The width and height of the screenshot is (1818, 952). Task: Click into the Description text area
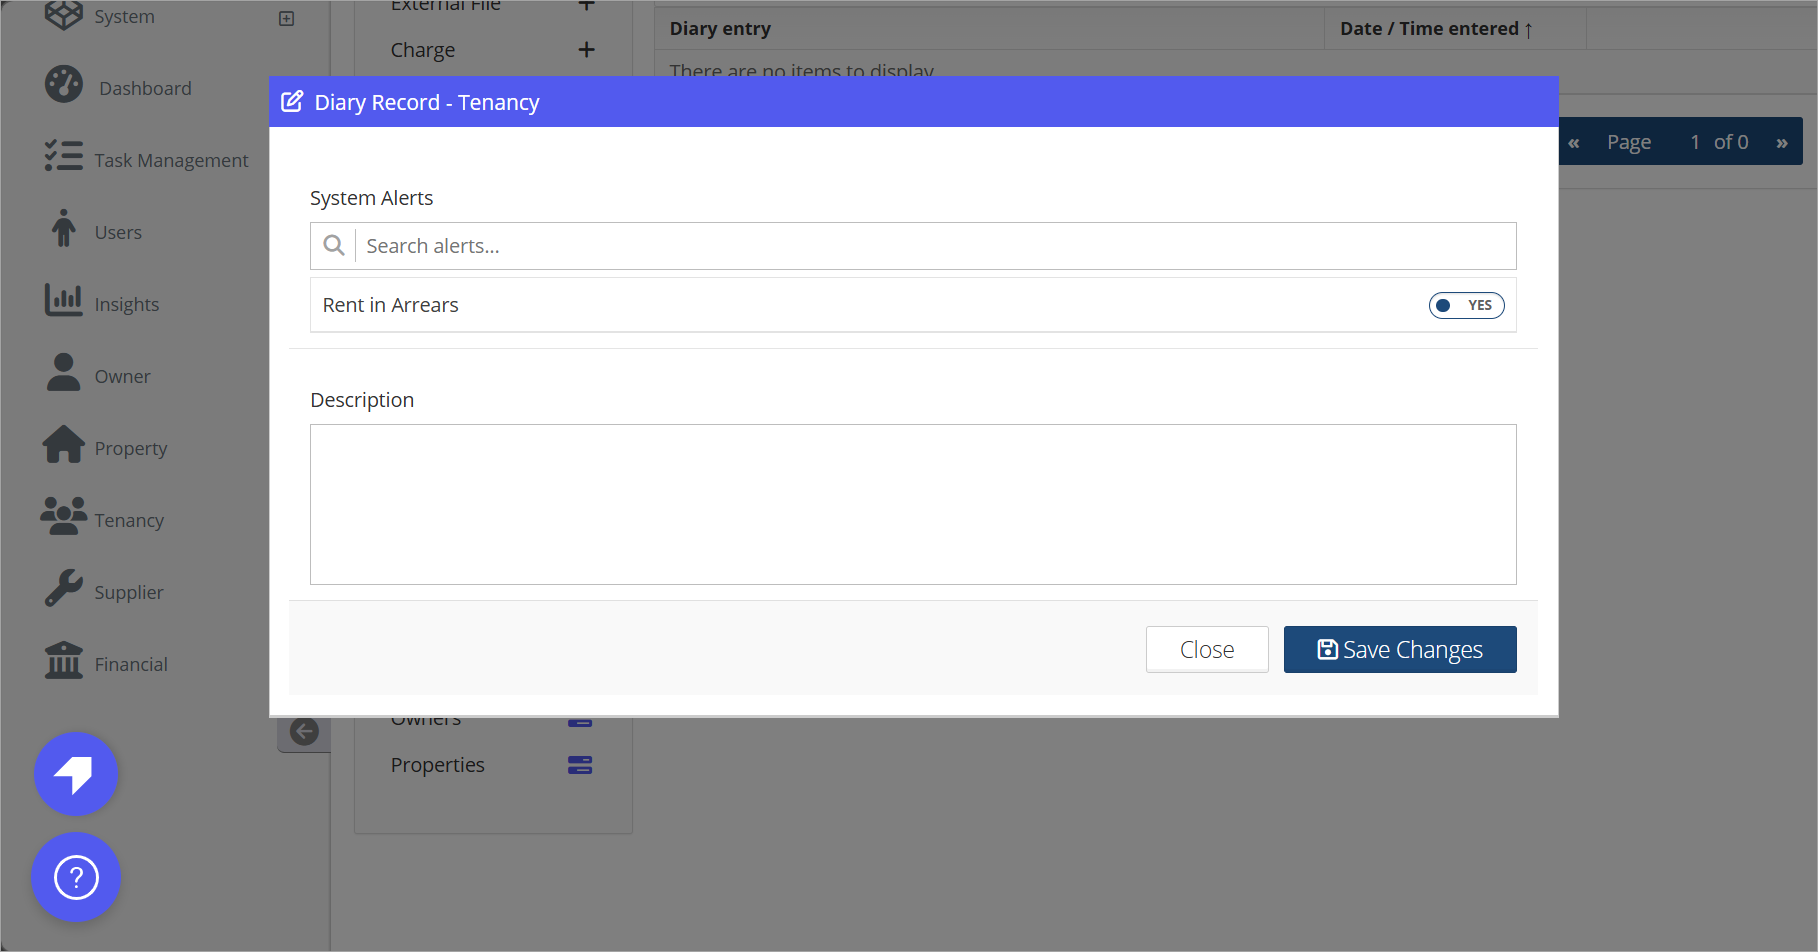click(x=913, y=504)
